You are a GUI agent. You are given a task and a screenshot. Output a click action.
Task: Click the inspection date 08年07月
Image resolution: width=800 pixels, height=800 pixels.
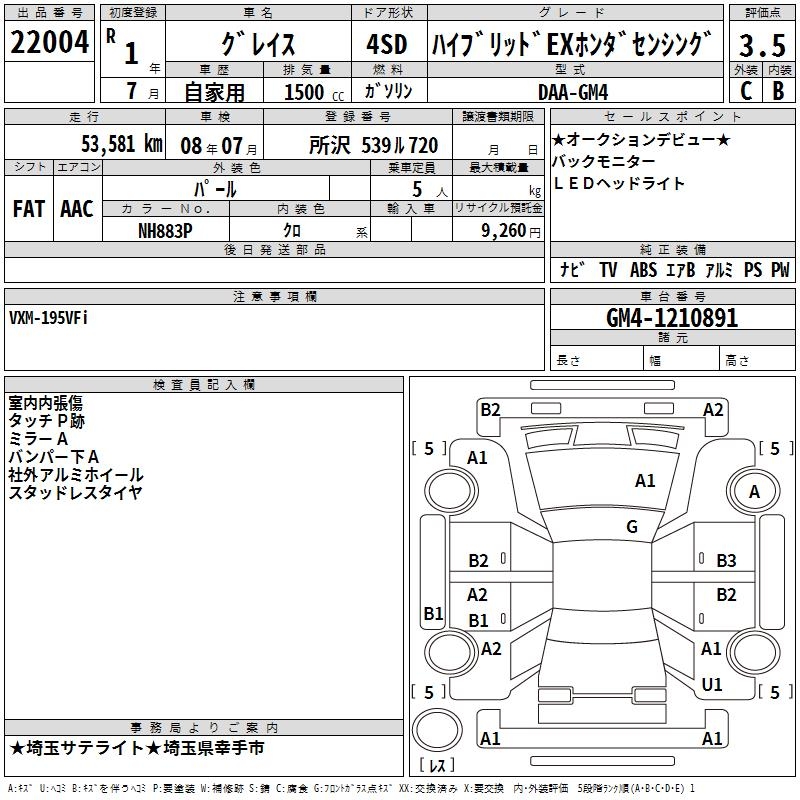pyautogui.click(x=219, y=146)
